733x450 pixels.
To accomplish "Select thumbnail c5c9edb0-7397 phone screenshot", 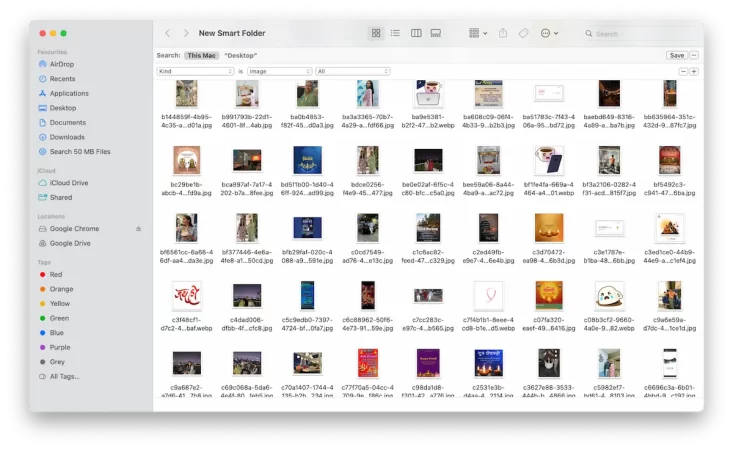I will [x=307, y=295].
